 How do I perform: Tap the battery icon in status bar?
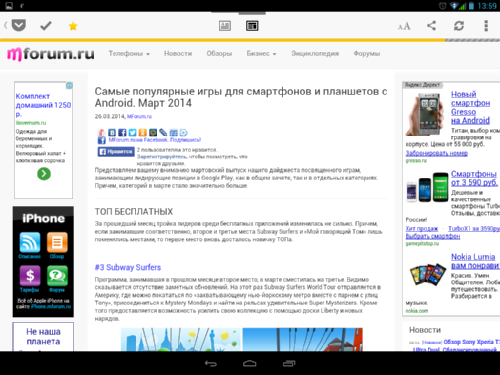click(471, 6)
